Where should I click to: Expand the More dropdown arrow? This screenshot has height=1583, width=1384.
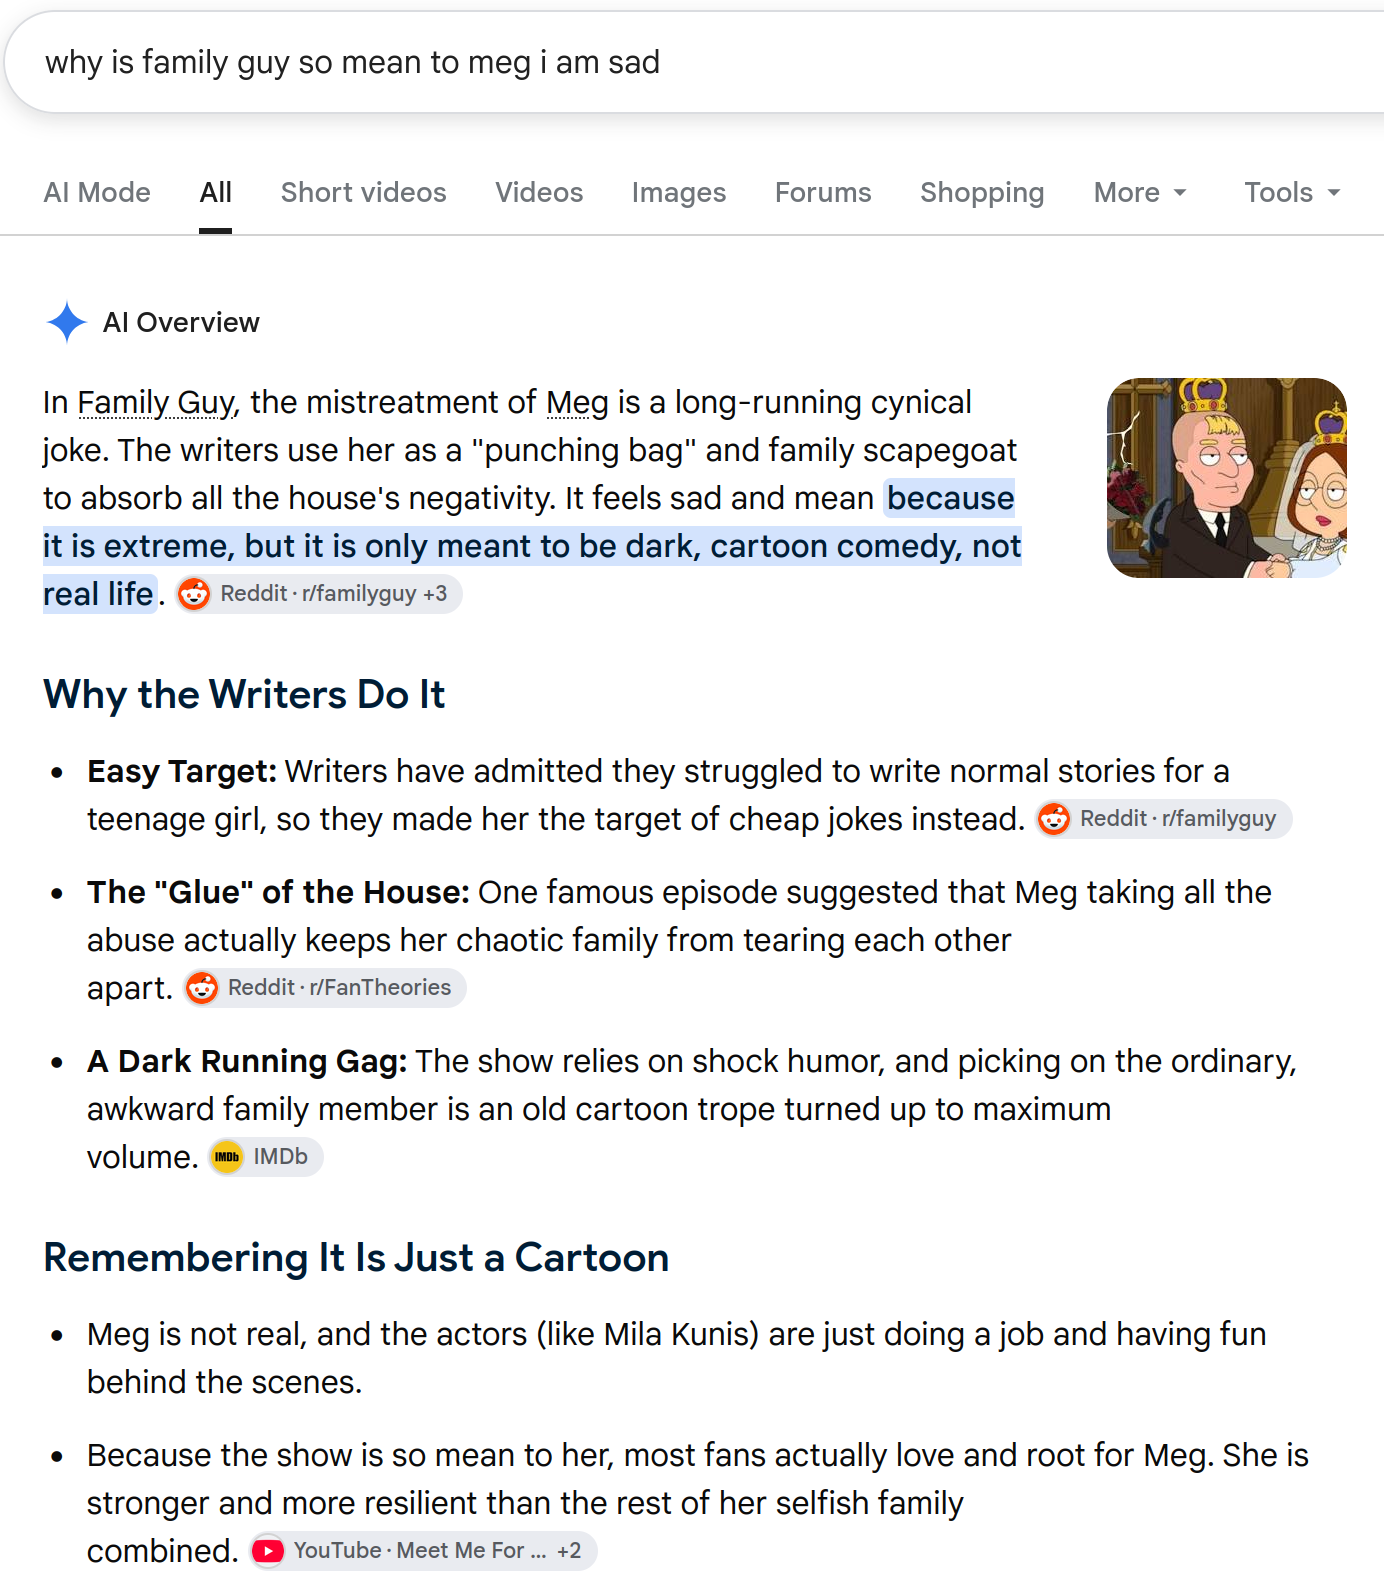click(1180, 193)
